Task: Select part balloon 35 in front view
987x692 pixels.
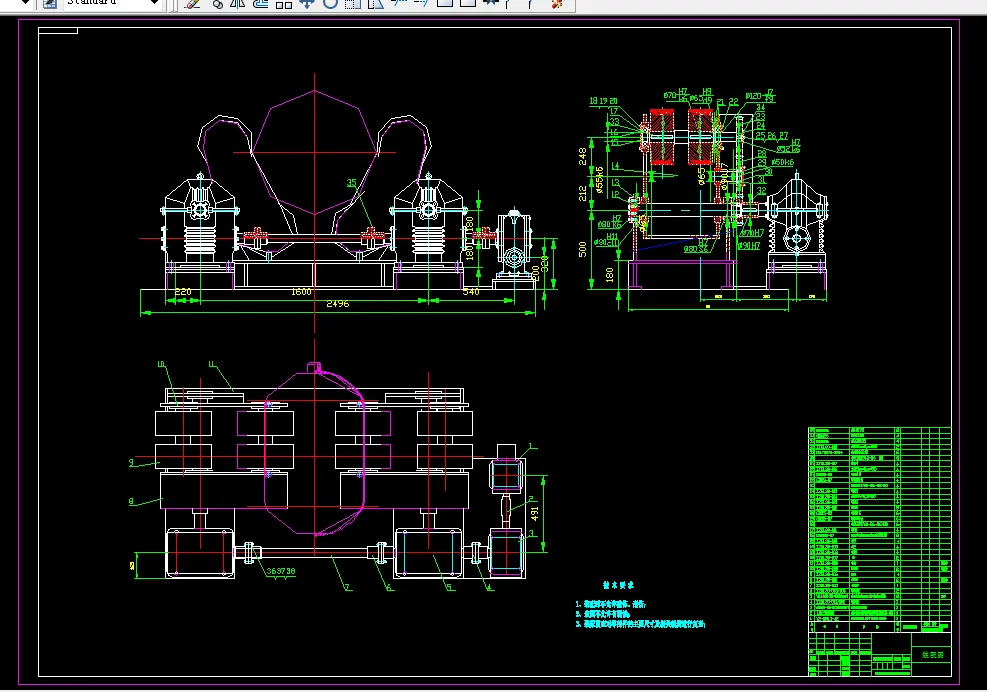Action: click(x=351, y=183)
